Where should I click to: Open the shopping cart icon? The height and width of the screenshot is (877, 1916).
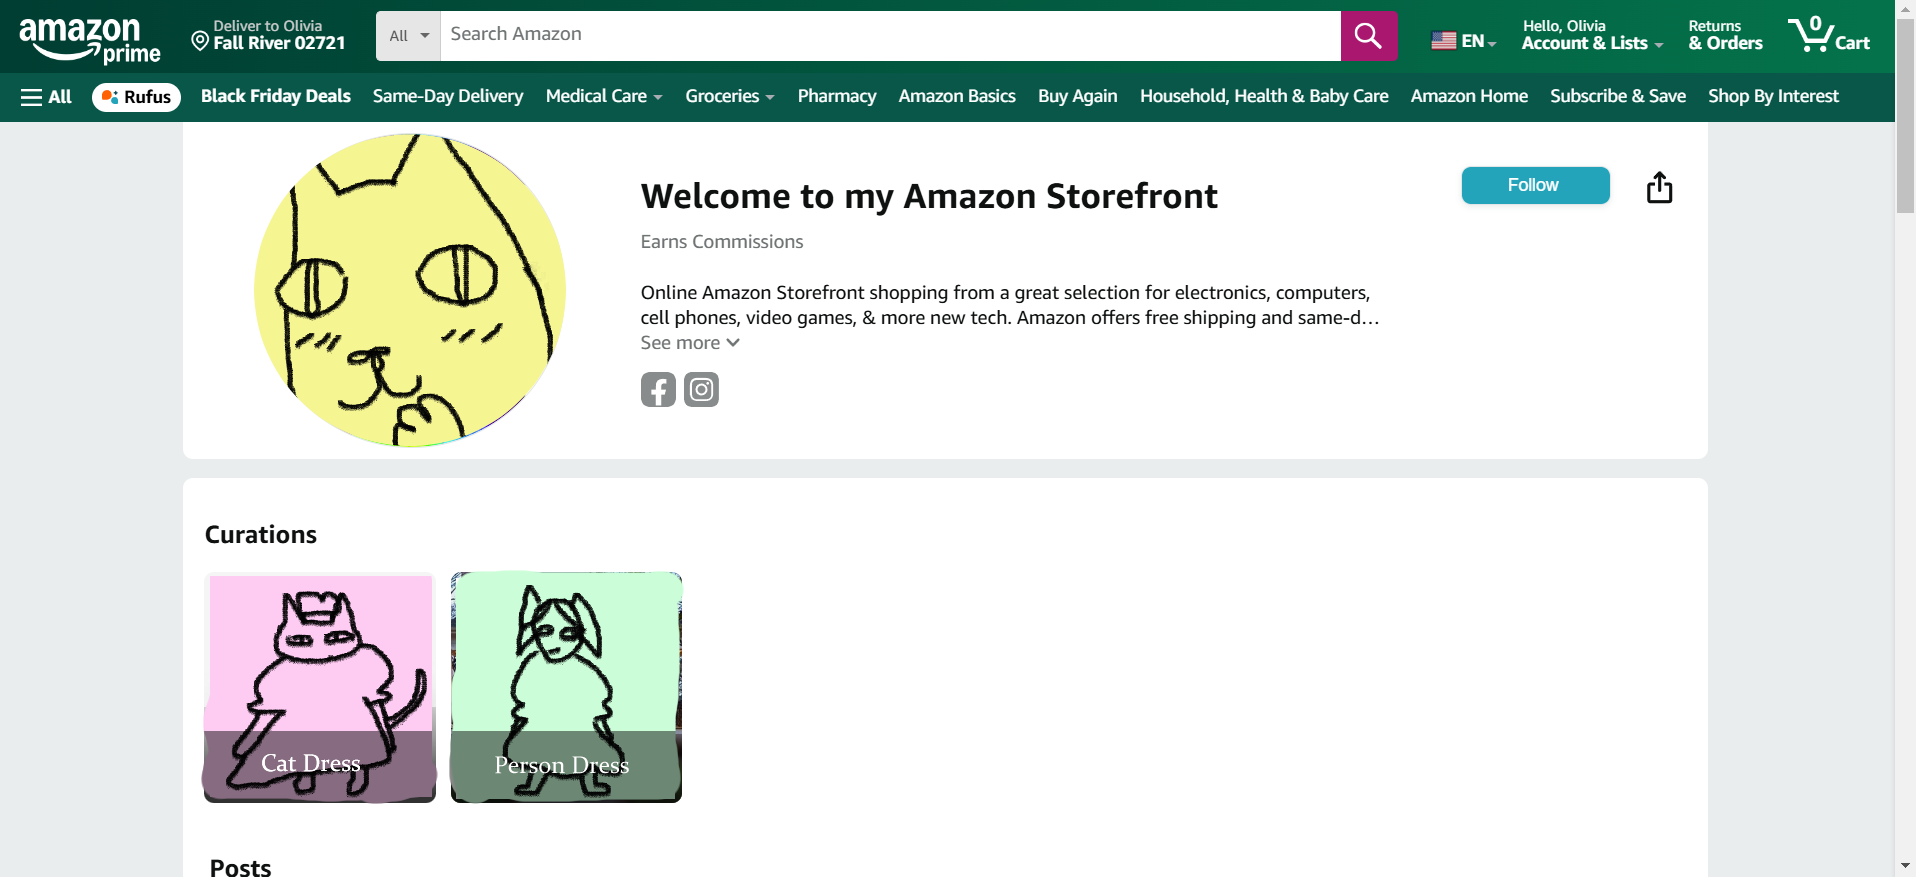(1828, 35)
